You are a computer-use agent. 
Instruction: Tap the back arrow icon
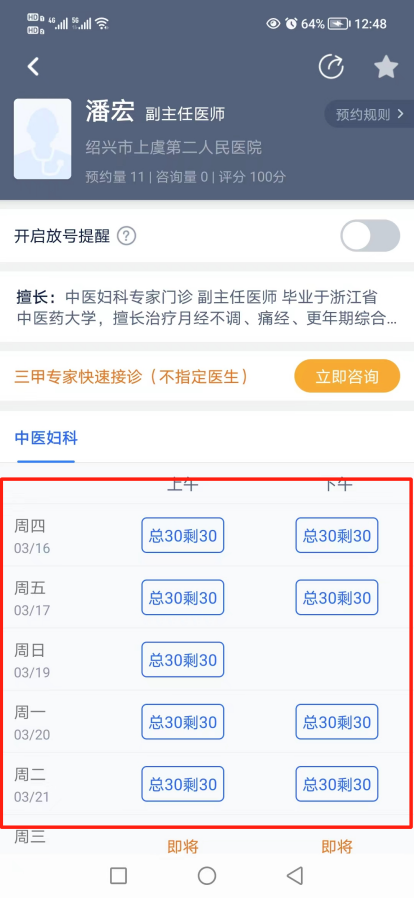(33, 67)
